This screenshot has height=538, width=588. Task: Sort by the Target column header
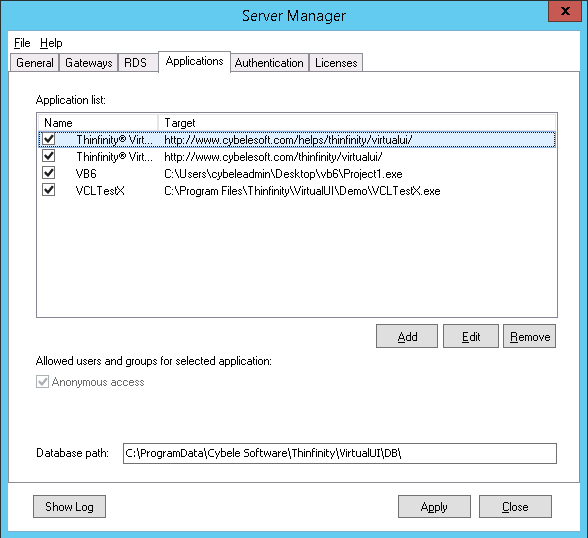pyautogui.click(x=356, y=123)
